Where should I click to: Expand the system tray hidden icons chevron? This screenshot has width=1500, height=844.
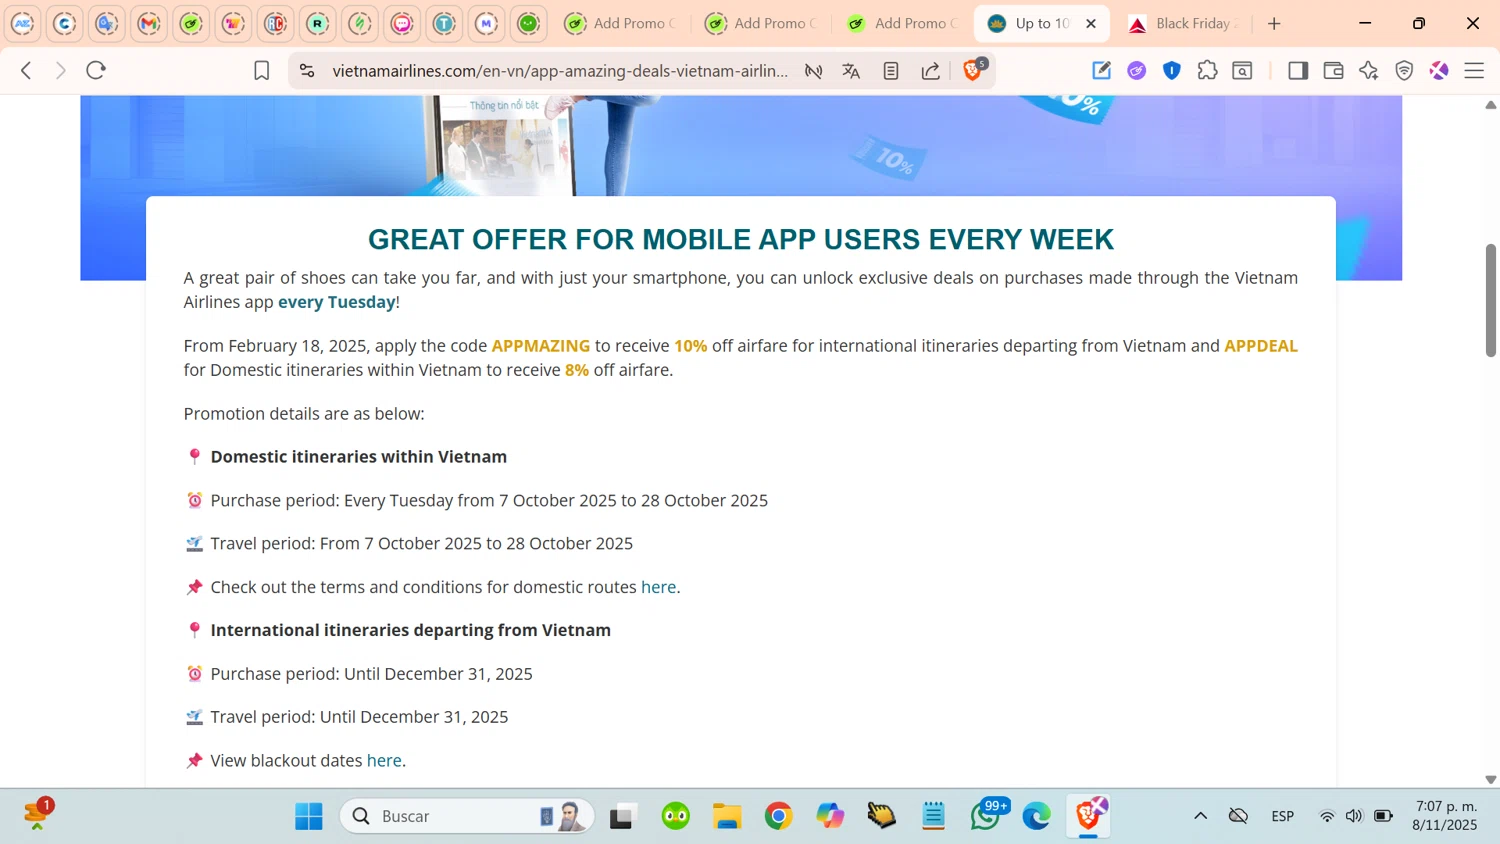tap(1200, 816)
